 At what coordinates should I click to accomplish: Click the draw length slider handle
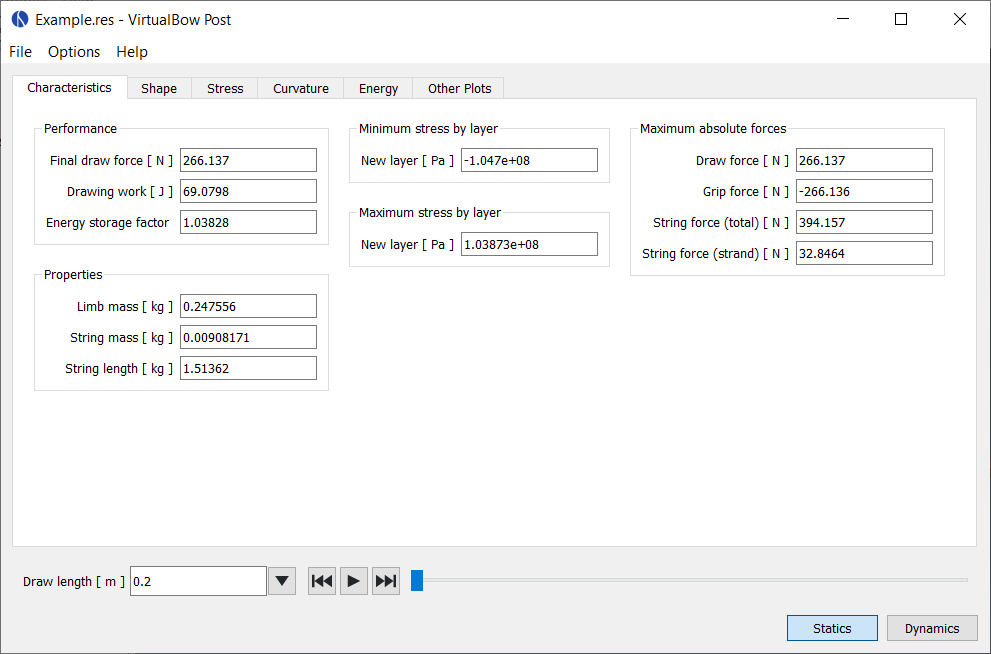417,580
